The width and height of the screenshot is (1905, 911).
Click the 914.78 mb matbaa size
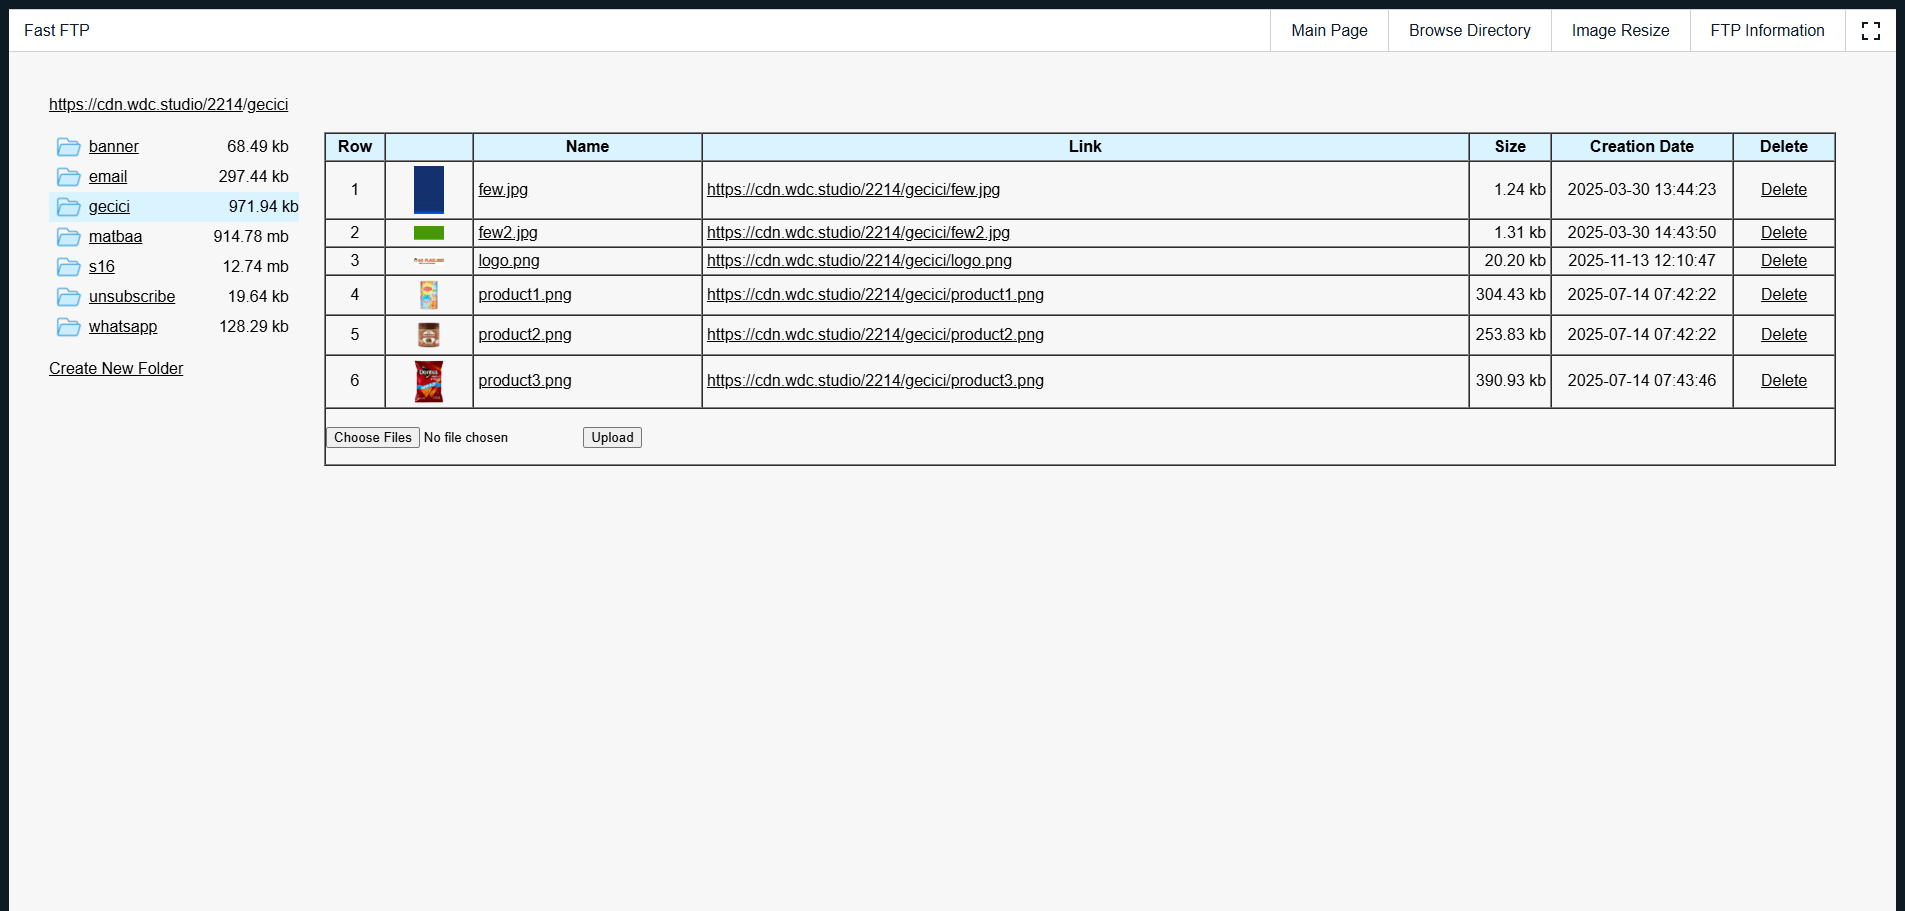[x=251, y=236]
